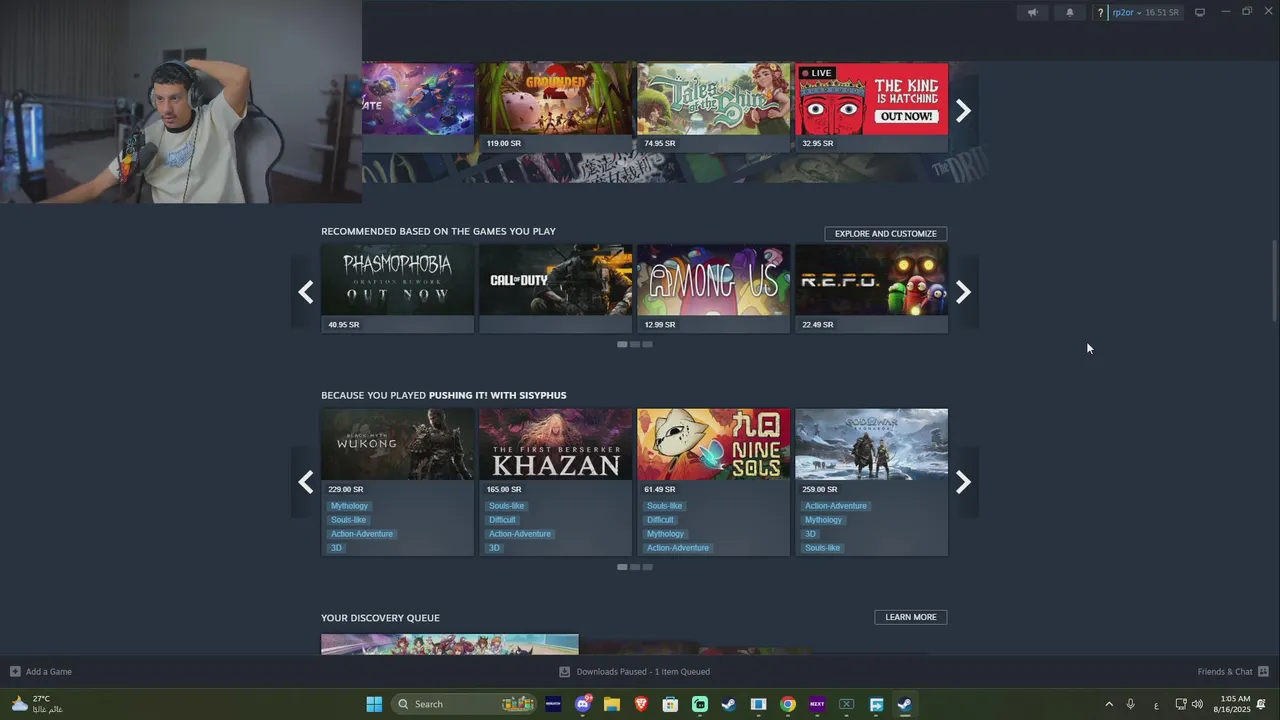Screen dimensions: 1280x720
Task: Open the Discovery Queue banner image
Action: coord(449,645)
